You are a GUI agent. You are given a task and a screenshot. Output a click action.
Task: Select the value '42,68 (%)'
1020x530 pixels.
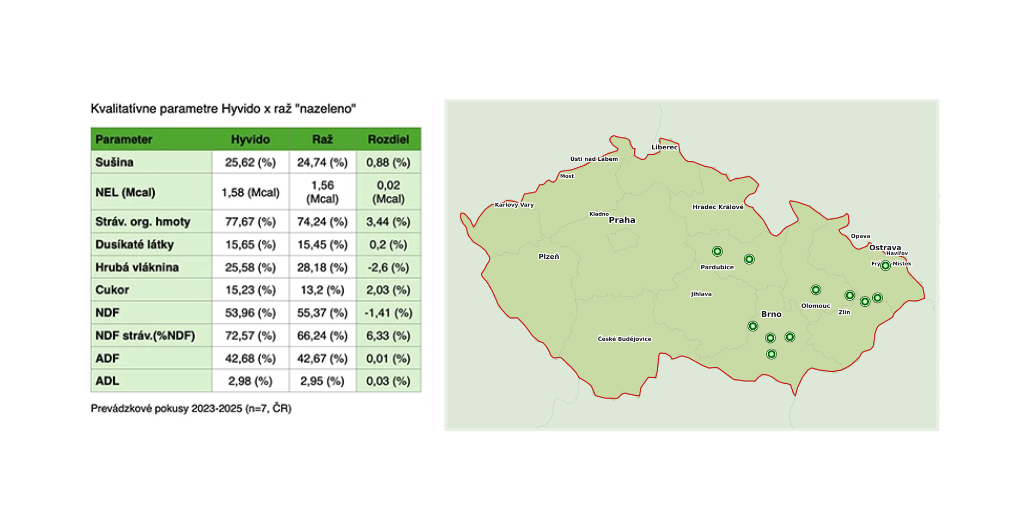[x=250, y=358]
